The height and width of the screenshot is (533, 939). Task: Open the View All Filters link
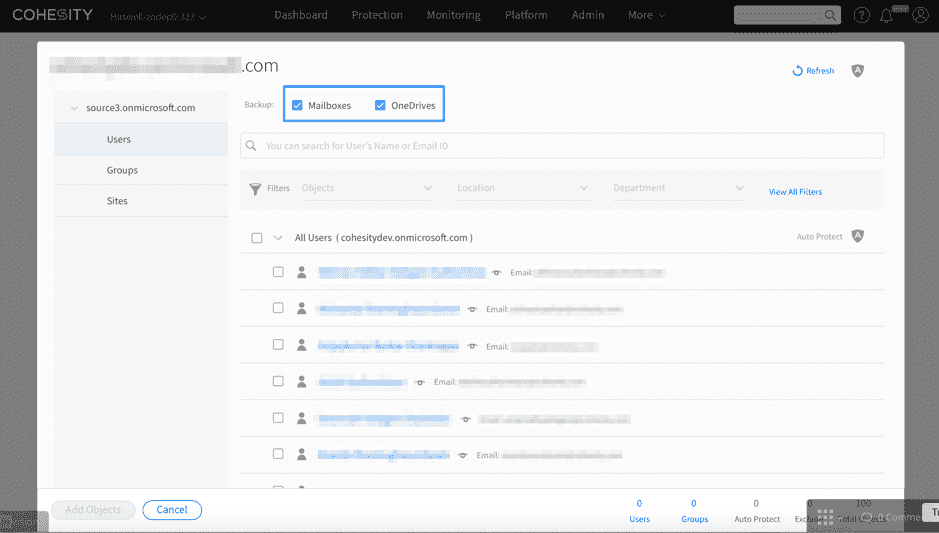[x=795, y=191]
